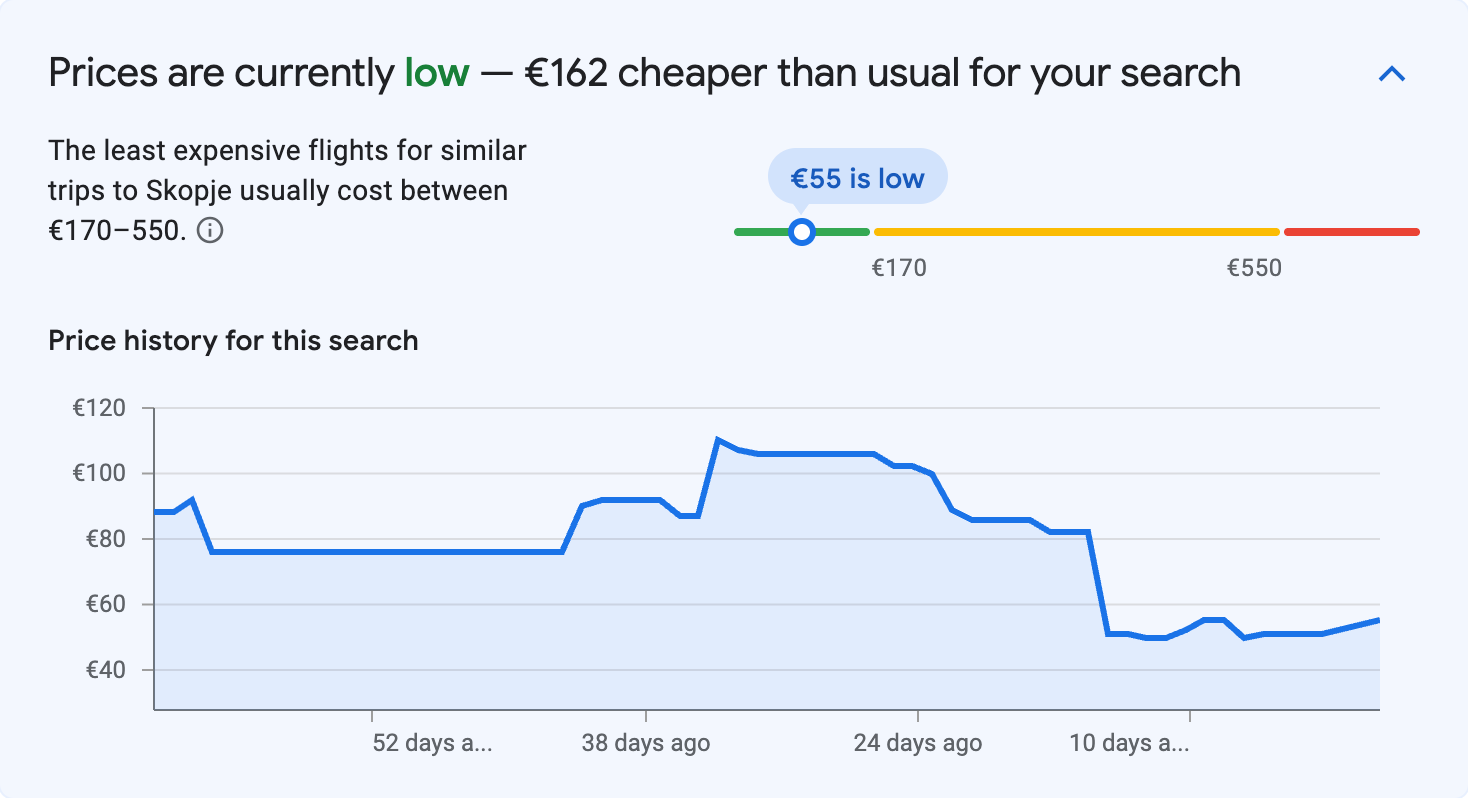Viewport: 1468px width, 798px height.
Task: Select the latest price point on the chart line
Action: point(1380,620)
